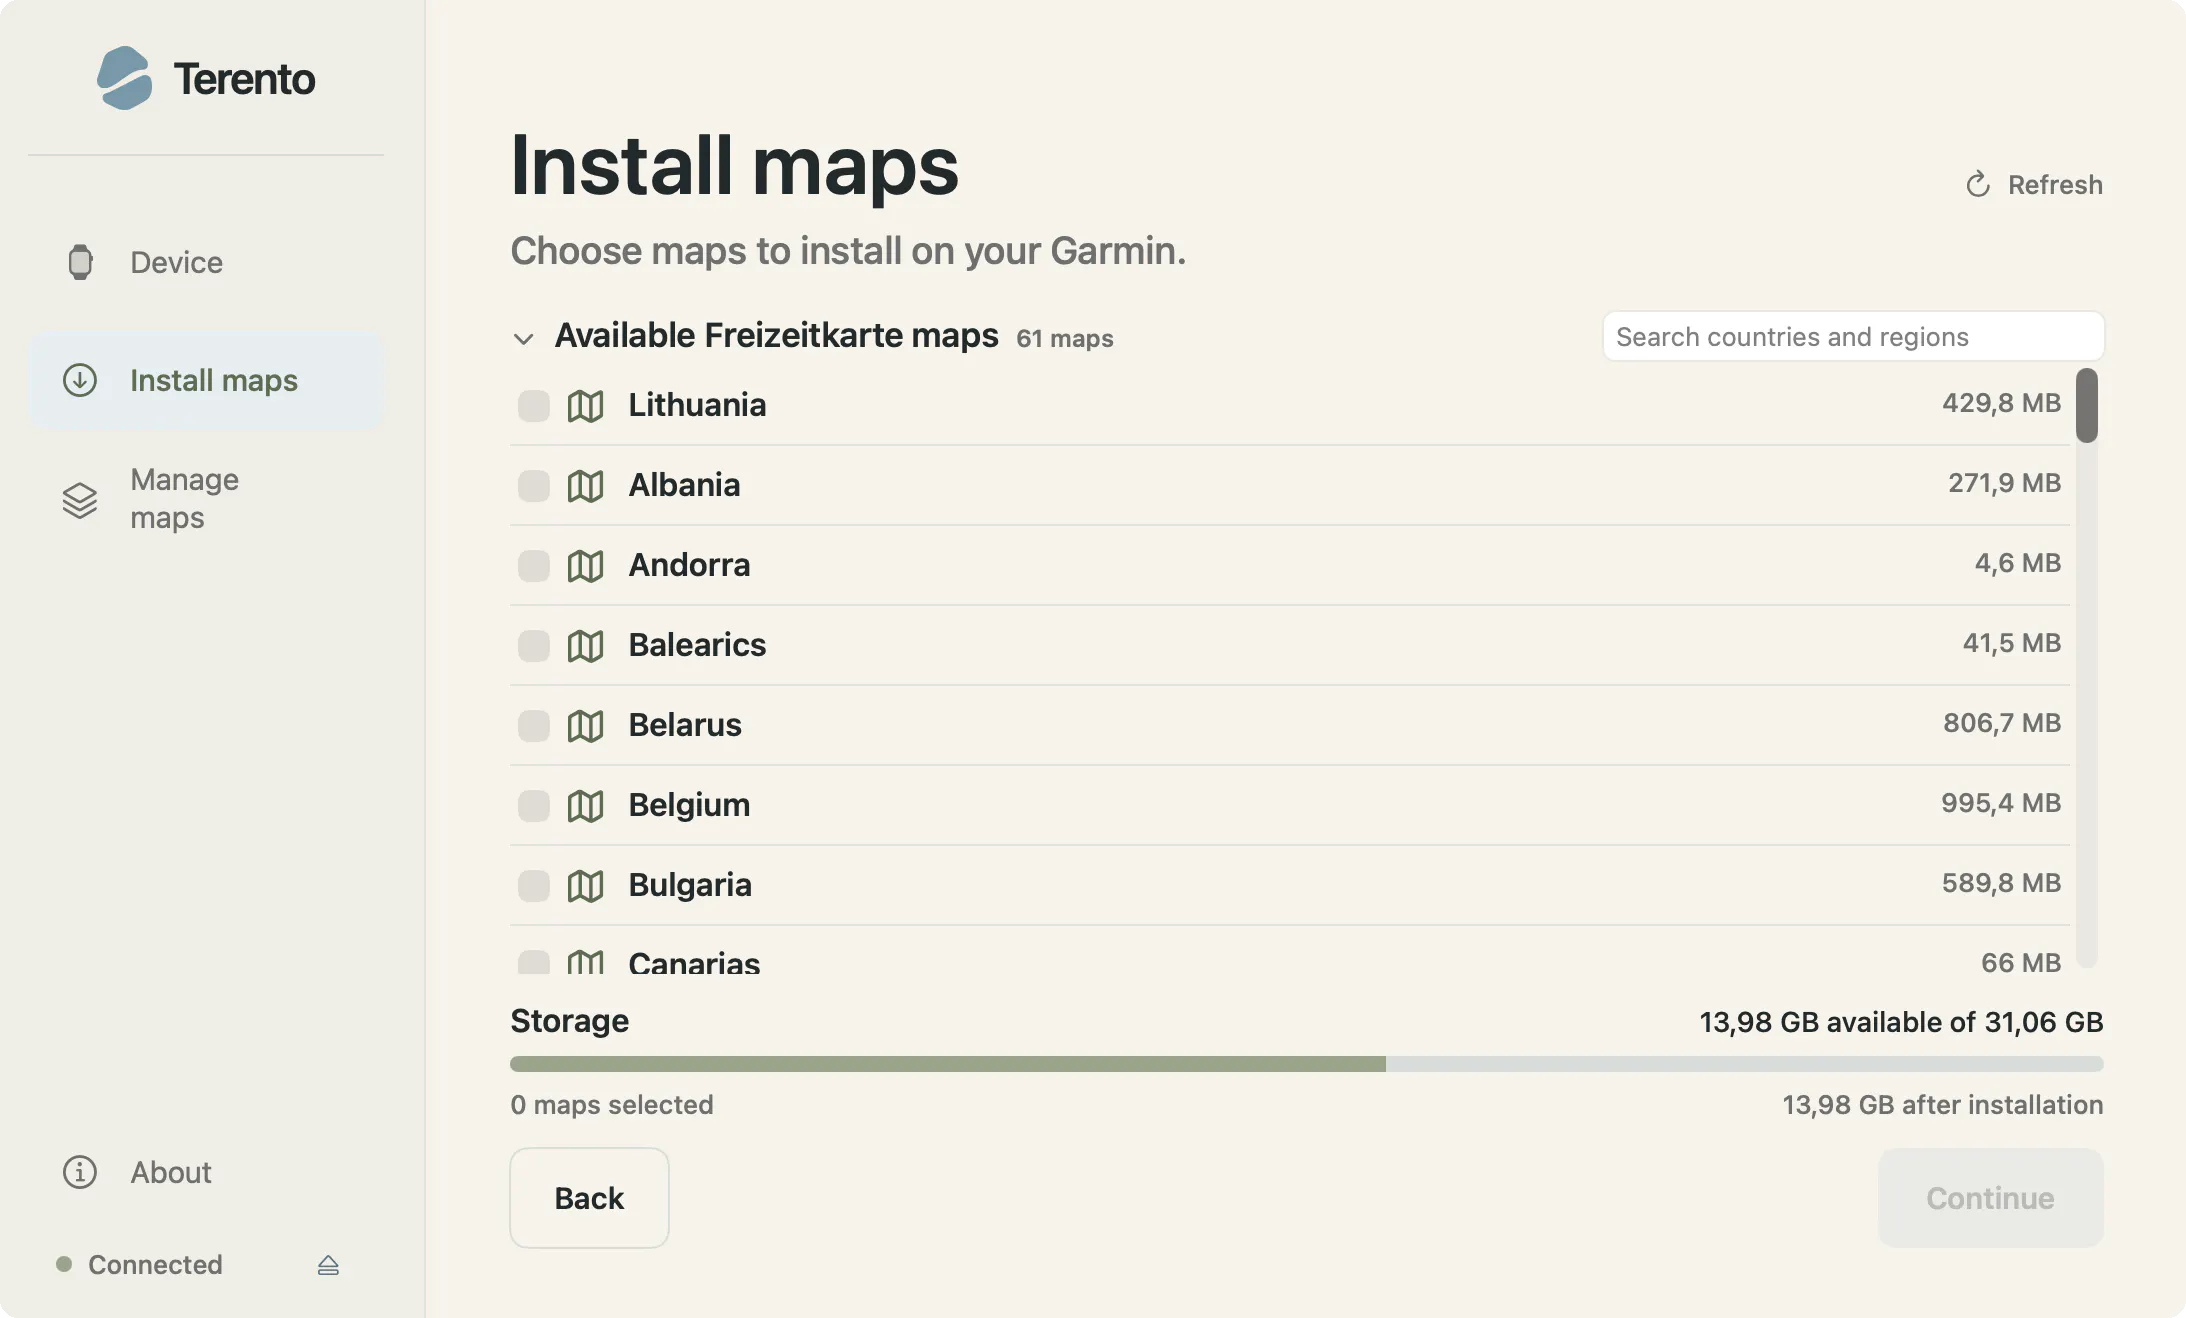
Task: Click the map icon beside Belgium
Action: pyautogui.click(x=586, y=805)
